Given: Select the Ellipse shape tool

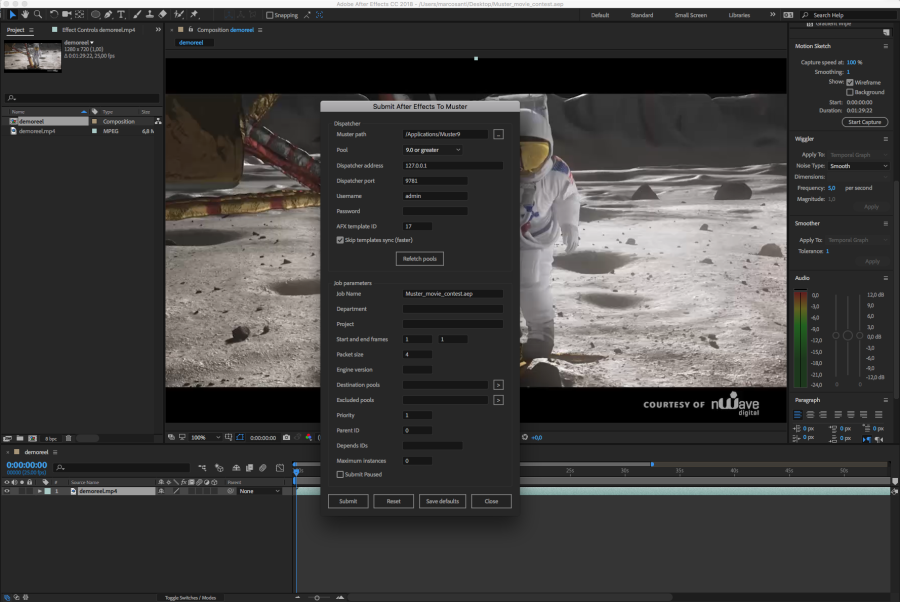Looking at the screenshot, I should point(95,14).
